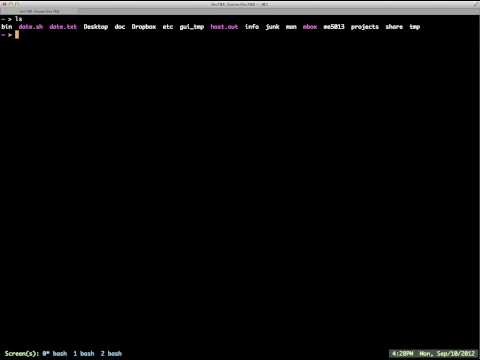
Task: Click the 'mbox' file name
Action: 310,27
